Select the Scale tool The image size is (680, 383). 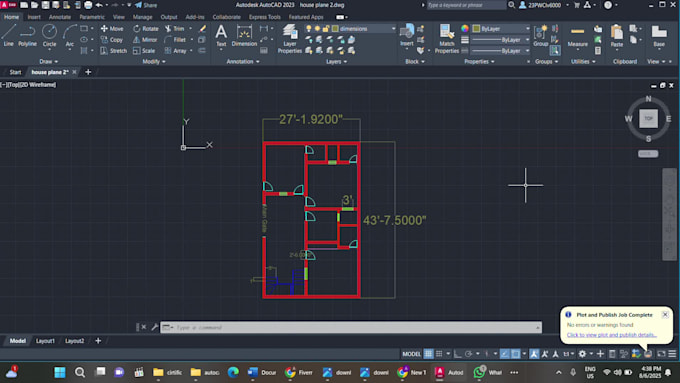point(144,51)
